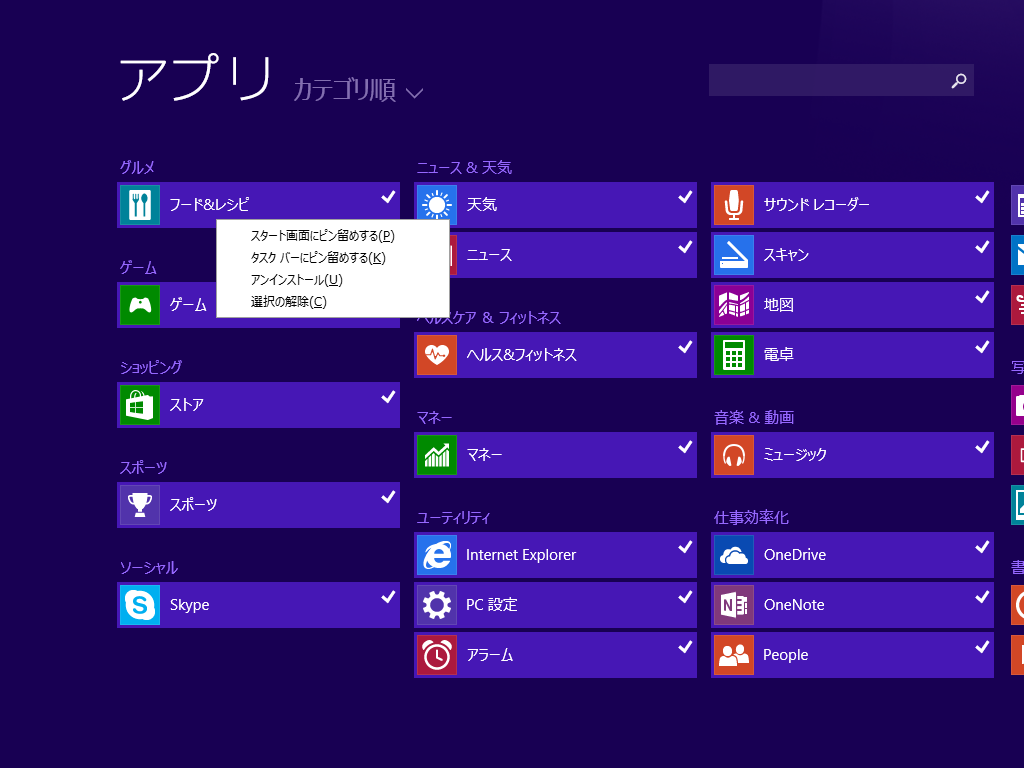The height and width of the screenshot is (768, 1024).
Task: Click the People tile label
Action: pos(786,655)
